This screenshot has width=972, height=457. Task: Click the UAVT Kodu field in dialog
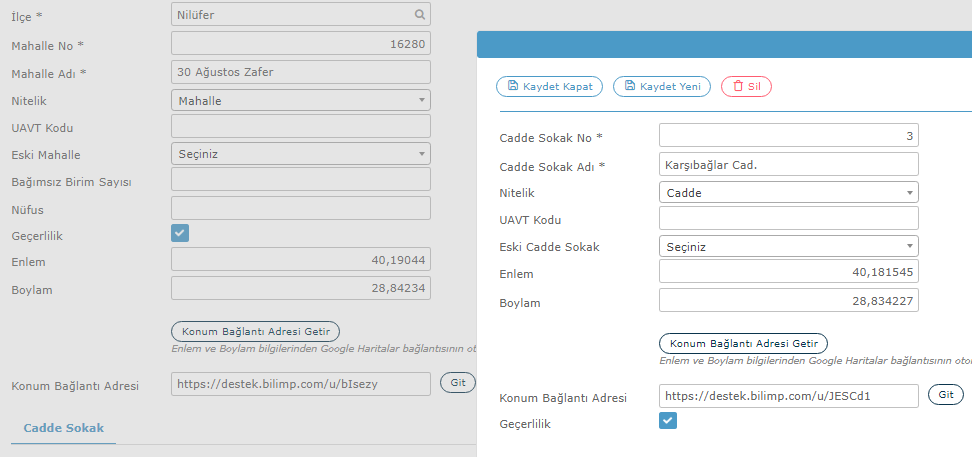(x=789, y=218)
